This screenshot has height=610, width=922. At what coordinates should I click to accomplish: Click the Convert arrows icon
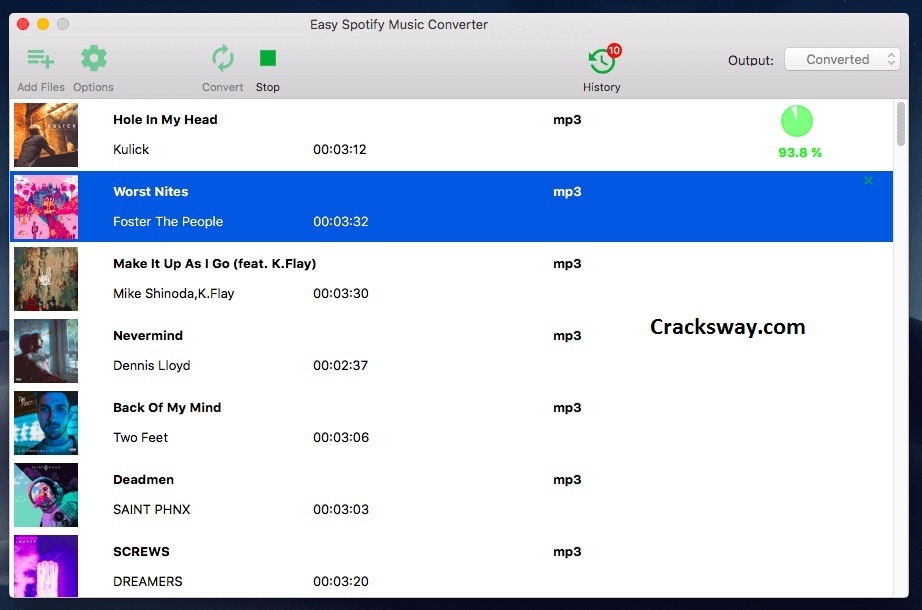[223, 58]
